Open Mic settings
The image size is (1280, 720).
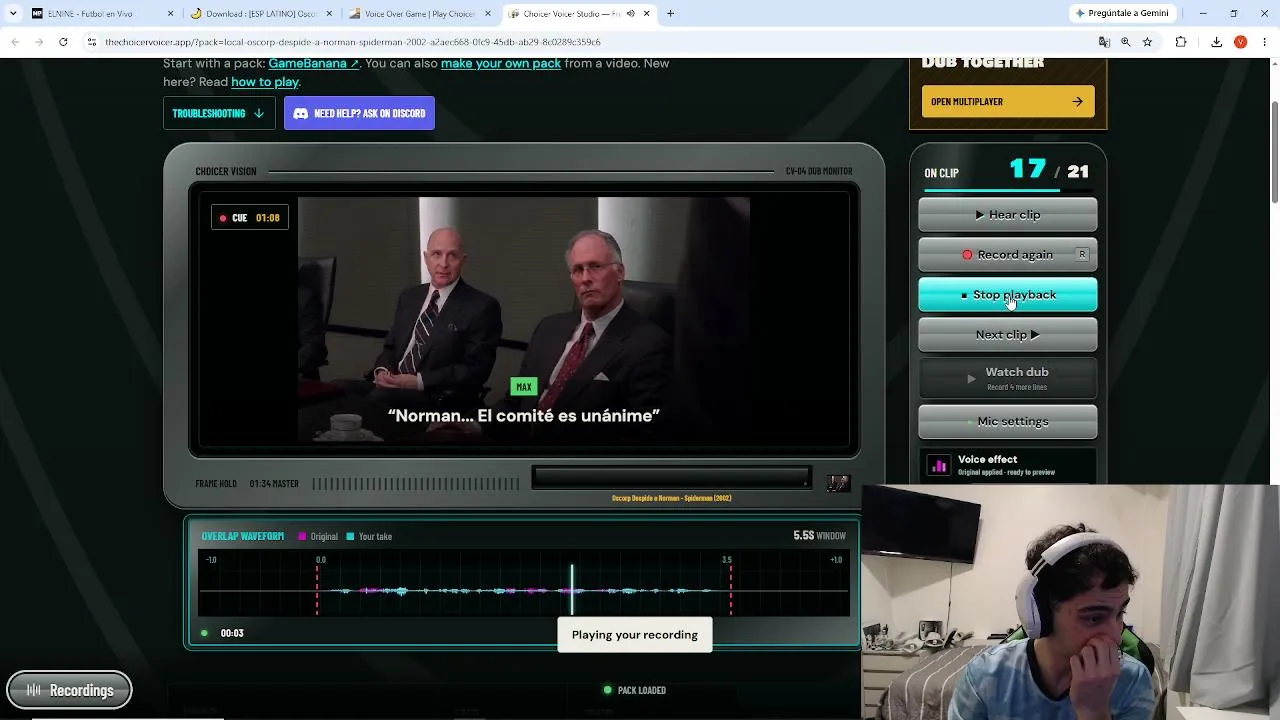[x=1008, y=421]
